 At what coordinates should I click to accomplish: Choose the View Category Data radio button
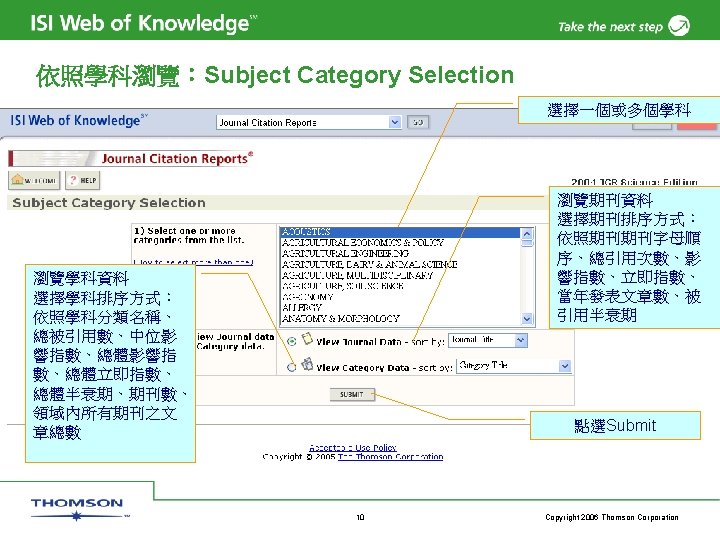click(x=292, y=367)
